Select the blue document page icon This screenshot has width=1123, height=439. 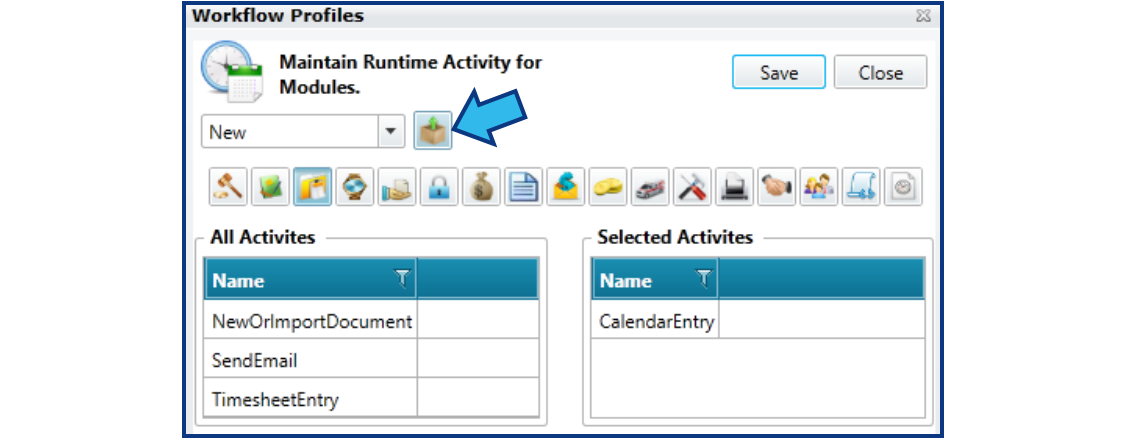click(x=524, y=187)
